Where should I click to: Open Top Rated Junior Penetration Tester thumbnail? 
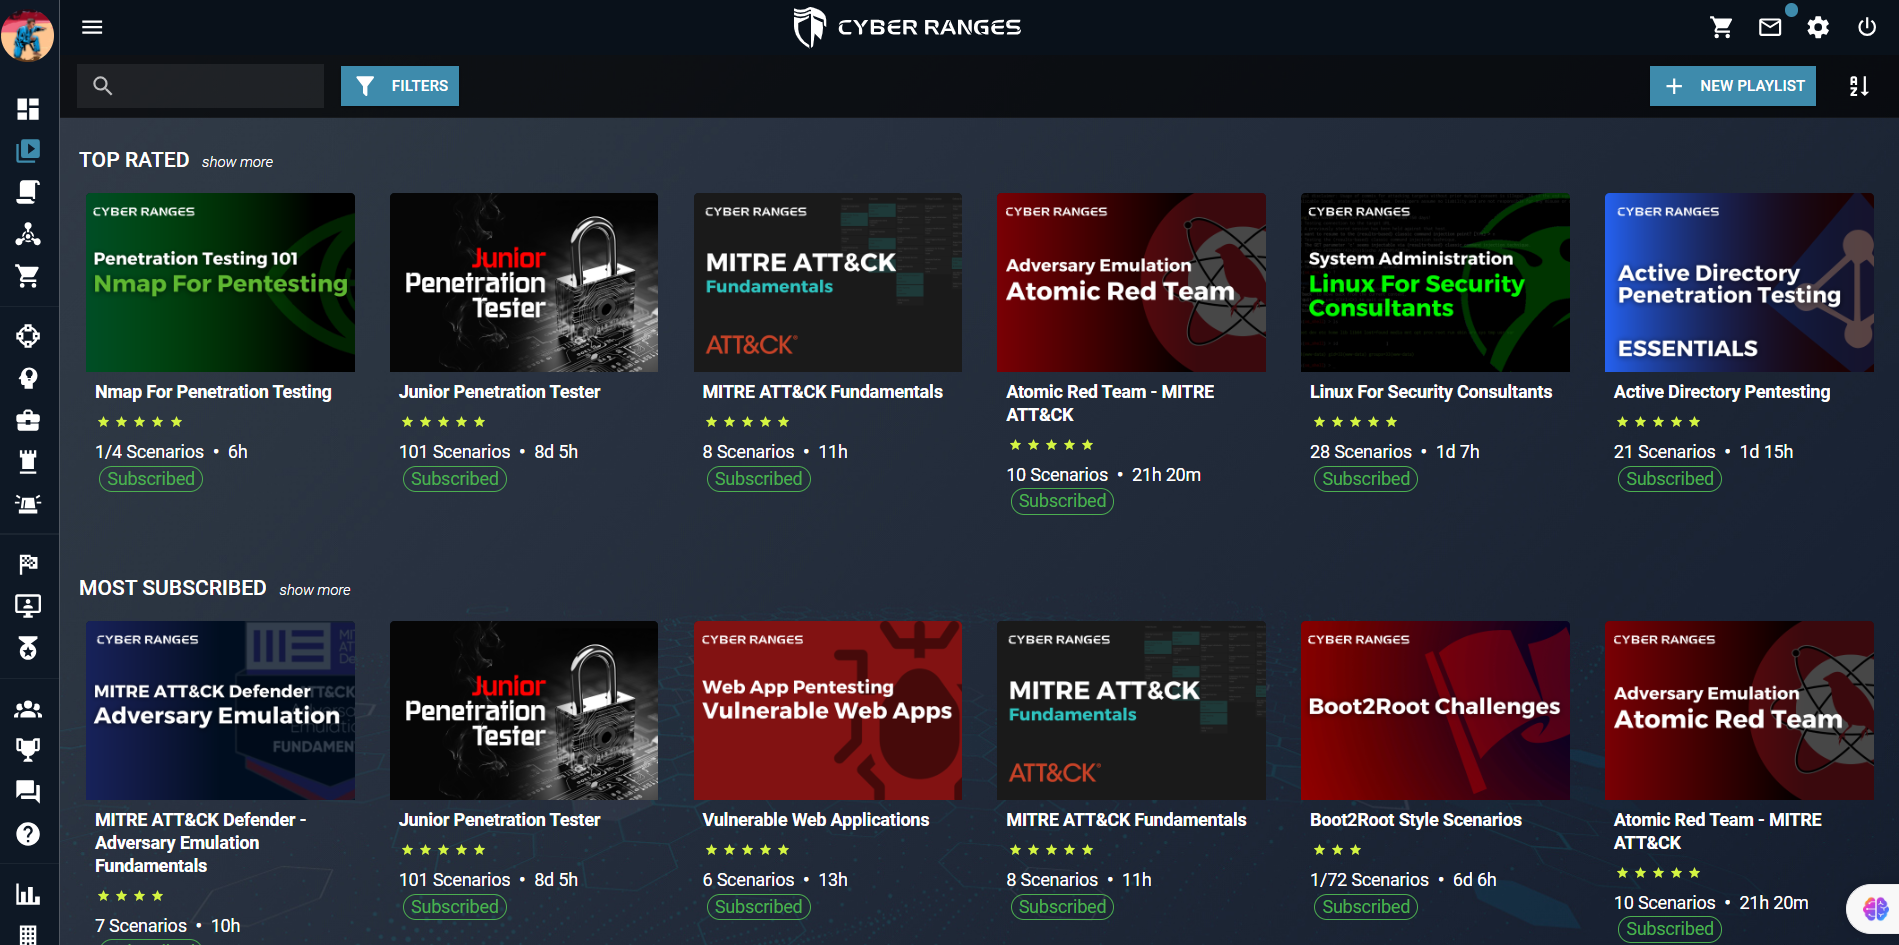point(524,282)
